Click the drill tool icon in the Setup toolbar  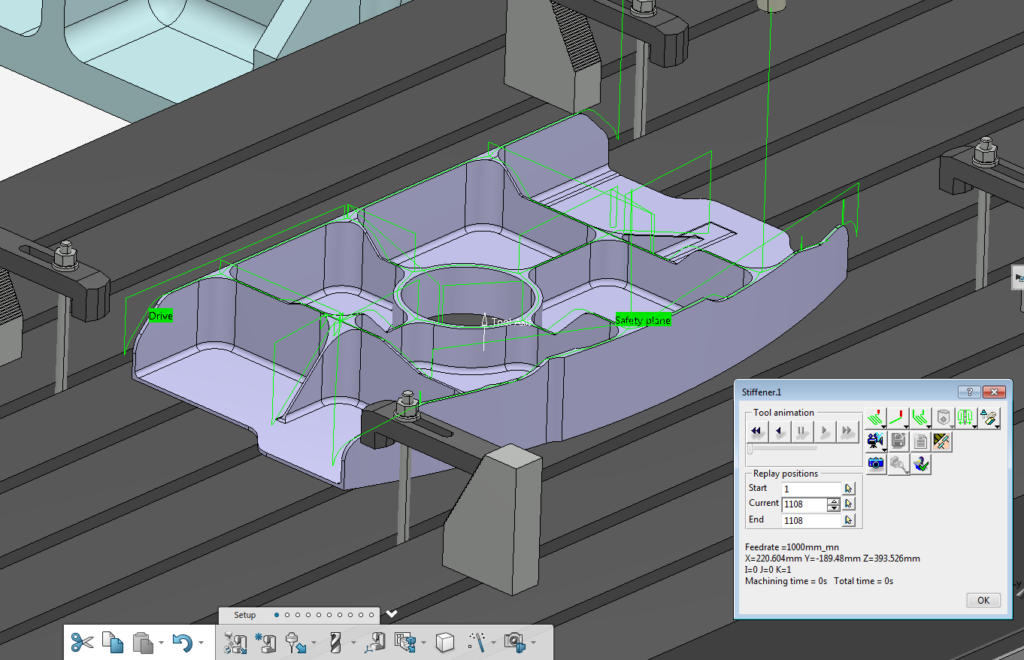(336, 643)
